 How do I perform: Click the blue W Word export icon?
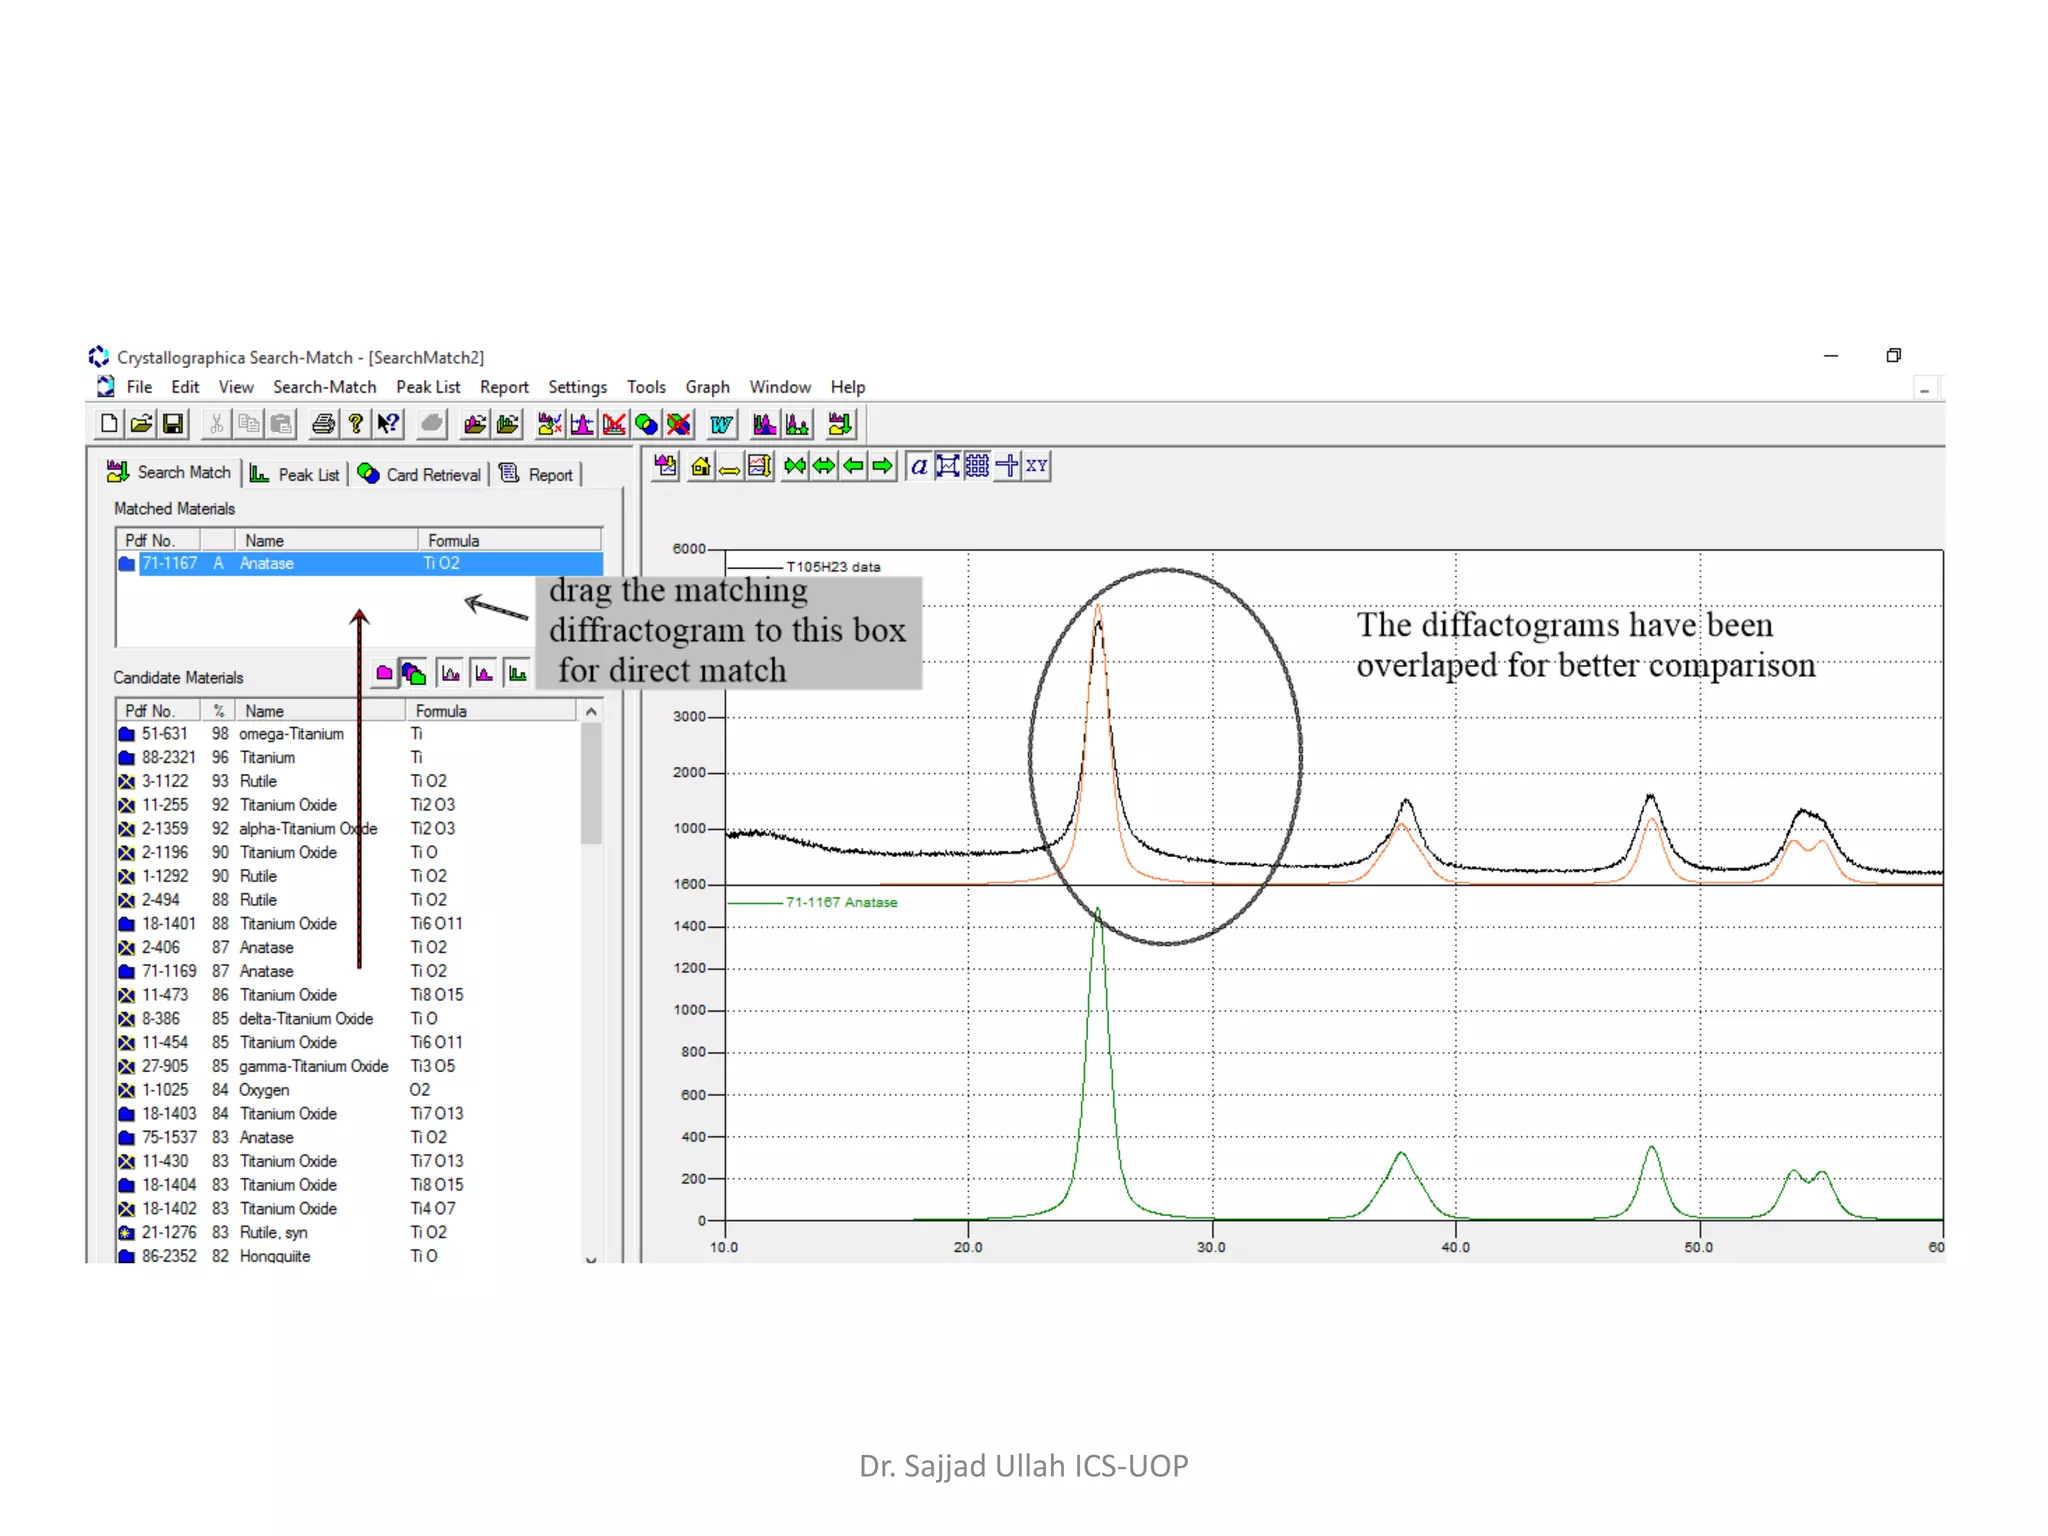coord(721,424)
